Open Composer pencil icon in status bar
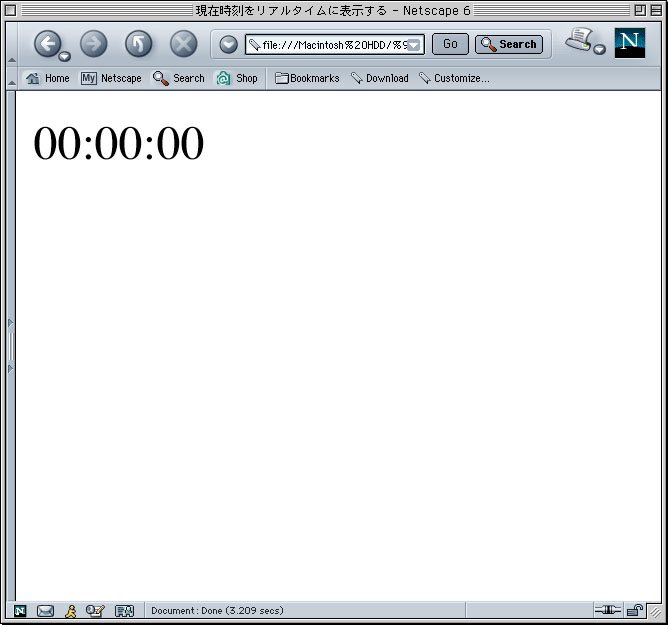This screenshot has height=625, width=668. (x=95, y=611)
